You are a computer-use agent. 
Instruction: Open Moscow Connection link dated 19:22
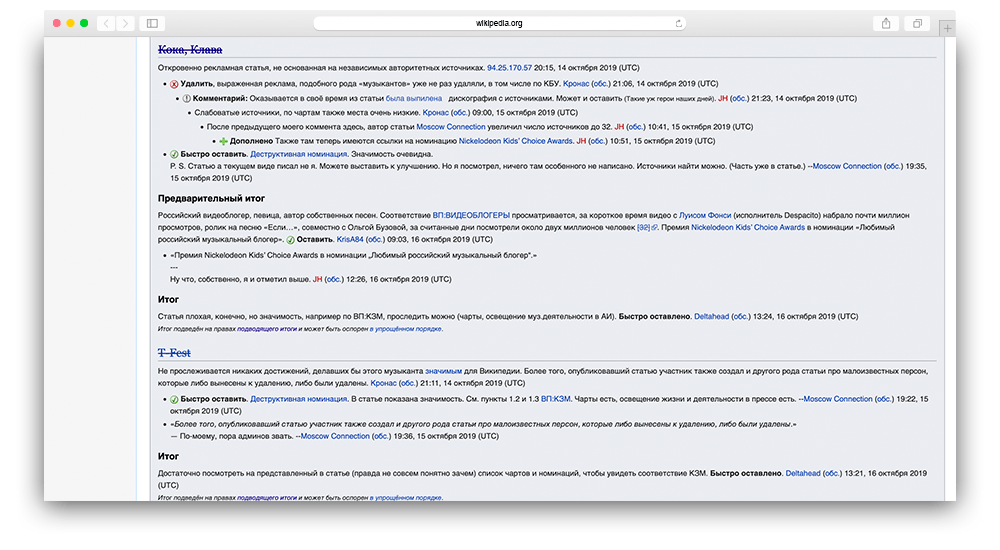pyautogui.click(x=838, y=399)
